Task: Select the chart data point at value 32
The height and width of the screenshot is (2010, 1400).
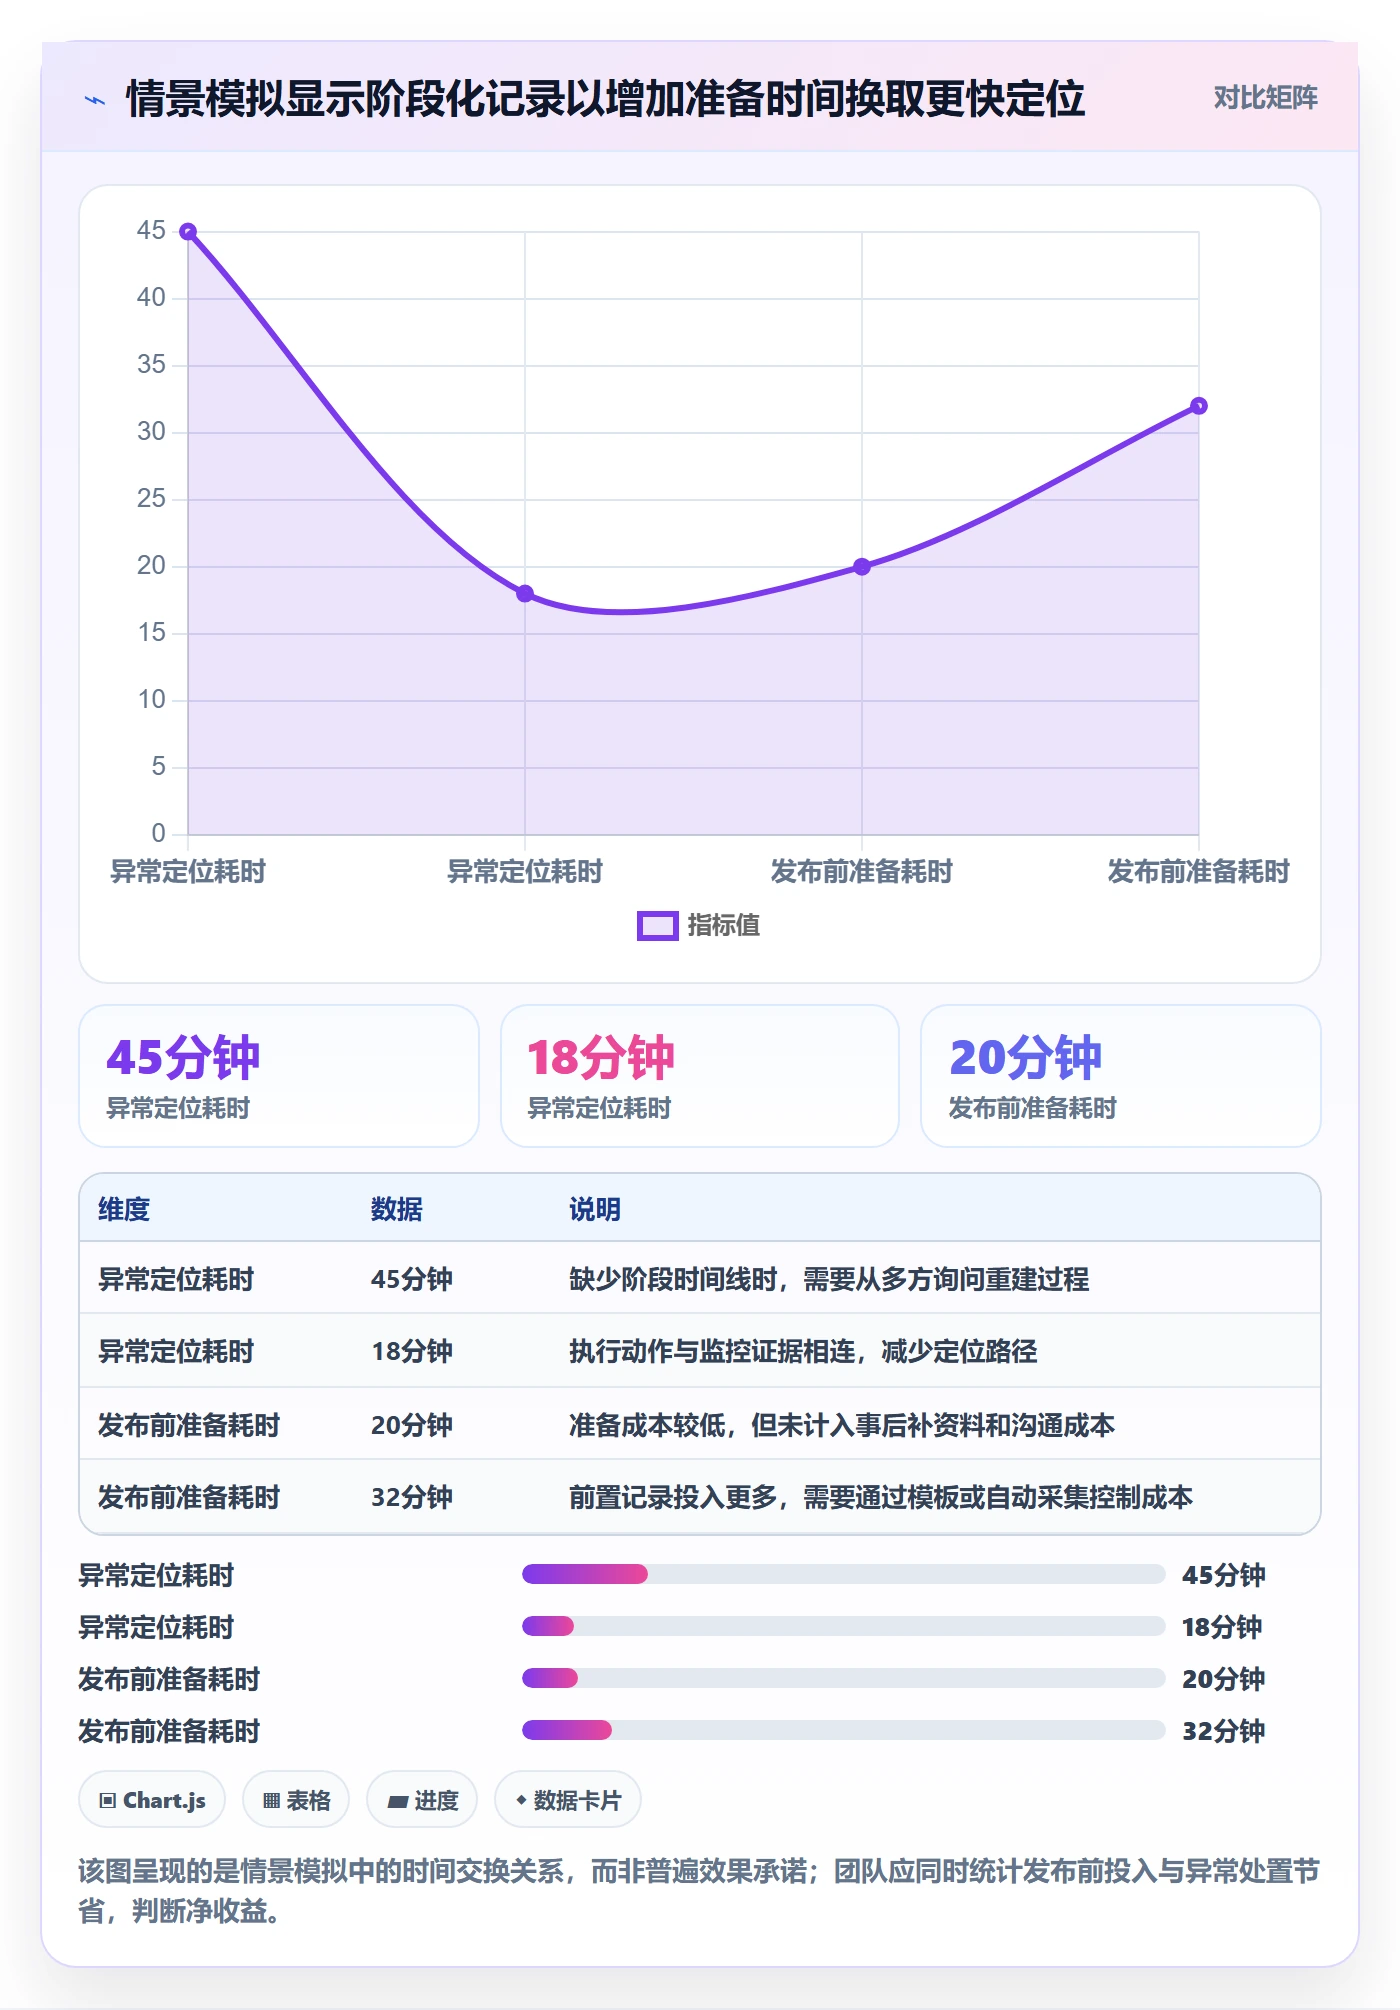Action: pos(1199,406)
